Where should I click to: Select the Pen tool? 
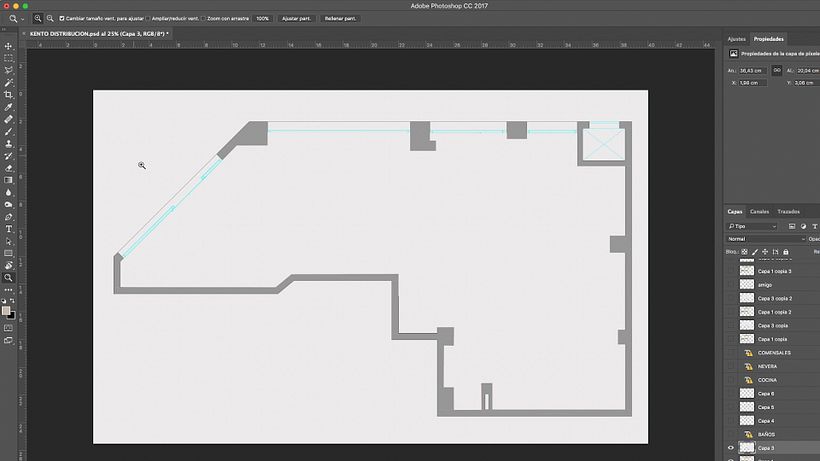[x=8, y=217]
